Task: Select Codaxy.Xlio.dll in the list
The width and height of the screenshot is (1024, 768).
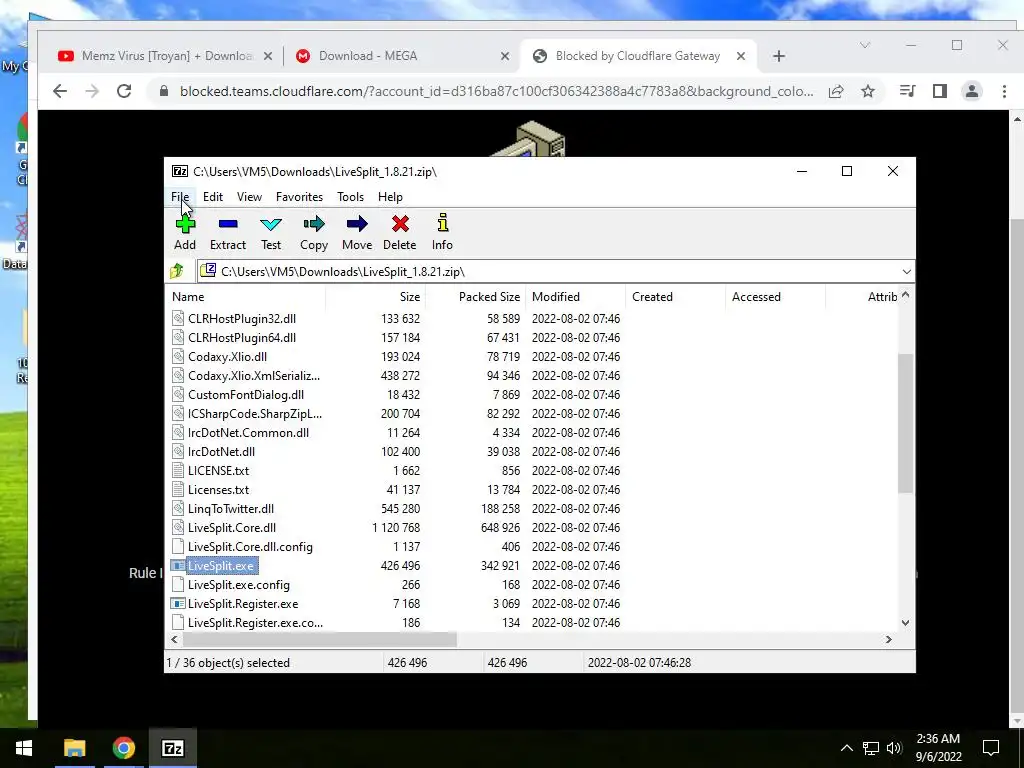Action: (227, 357)
